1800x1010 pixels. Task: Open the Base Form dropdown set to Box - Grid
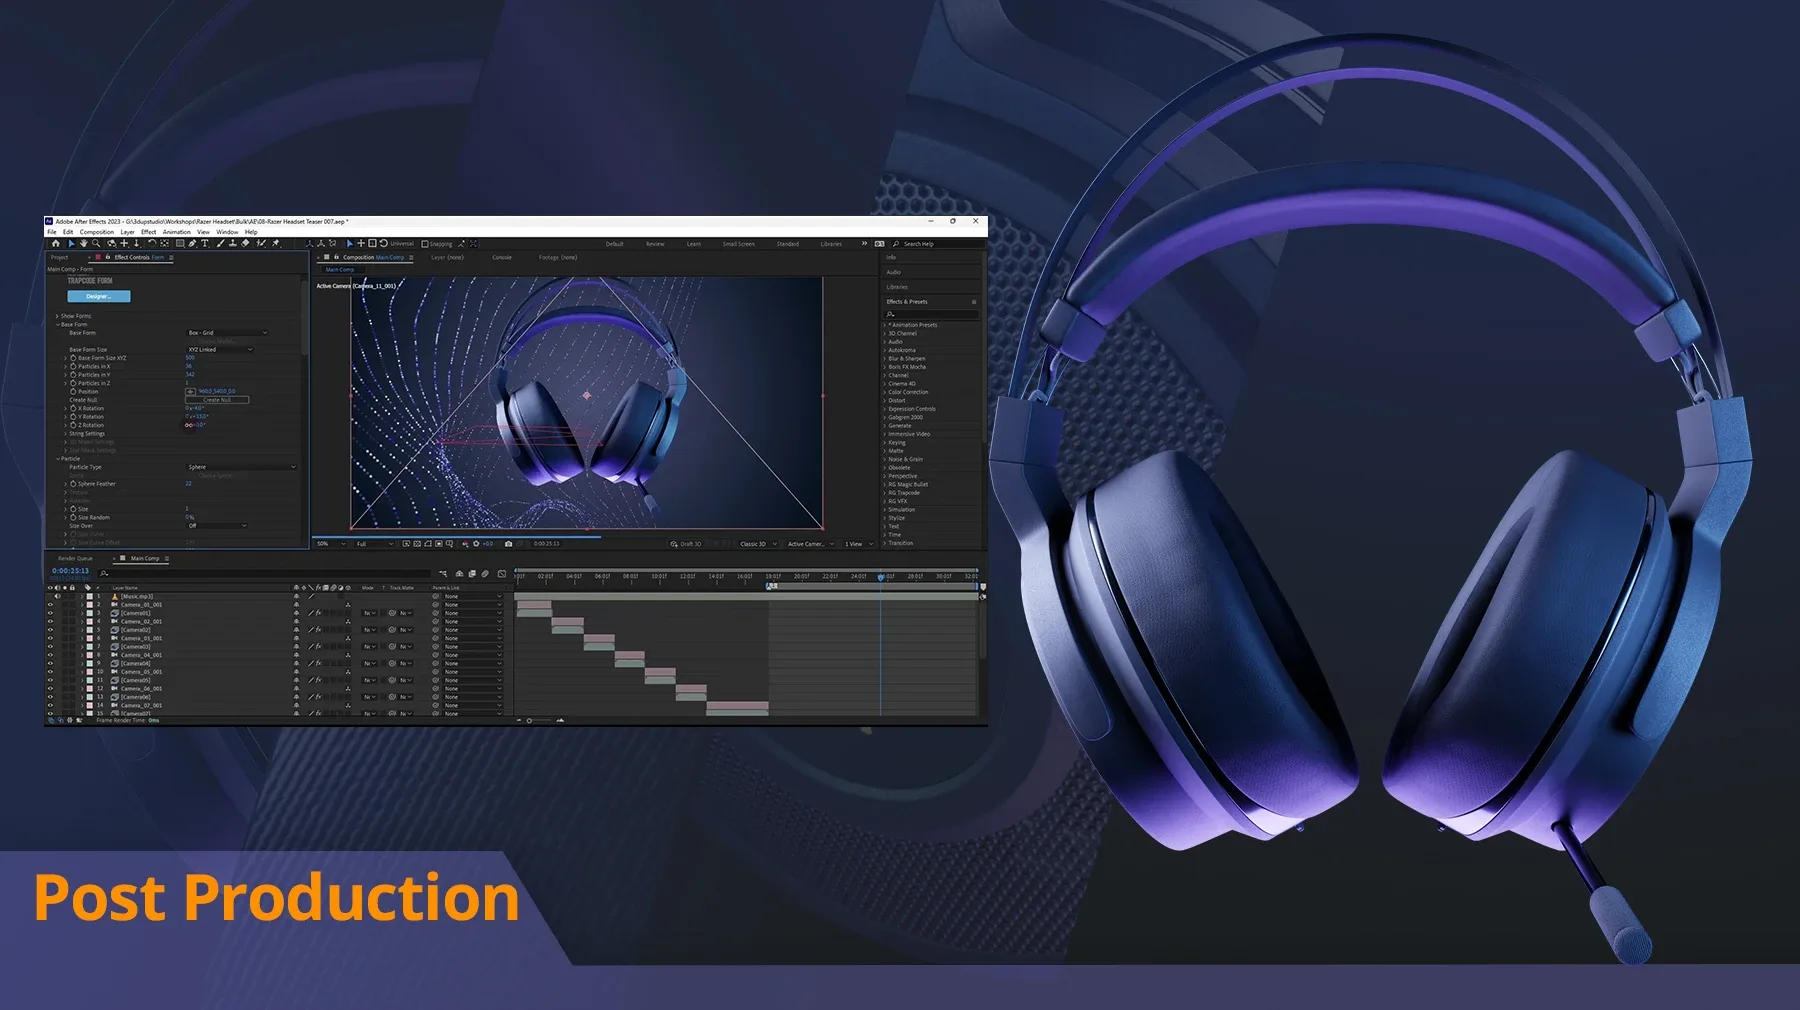tap(225, 332)
